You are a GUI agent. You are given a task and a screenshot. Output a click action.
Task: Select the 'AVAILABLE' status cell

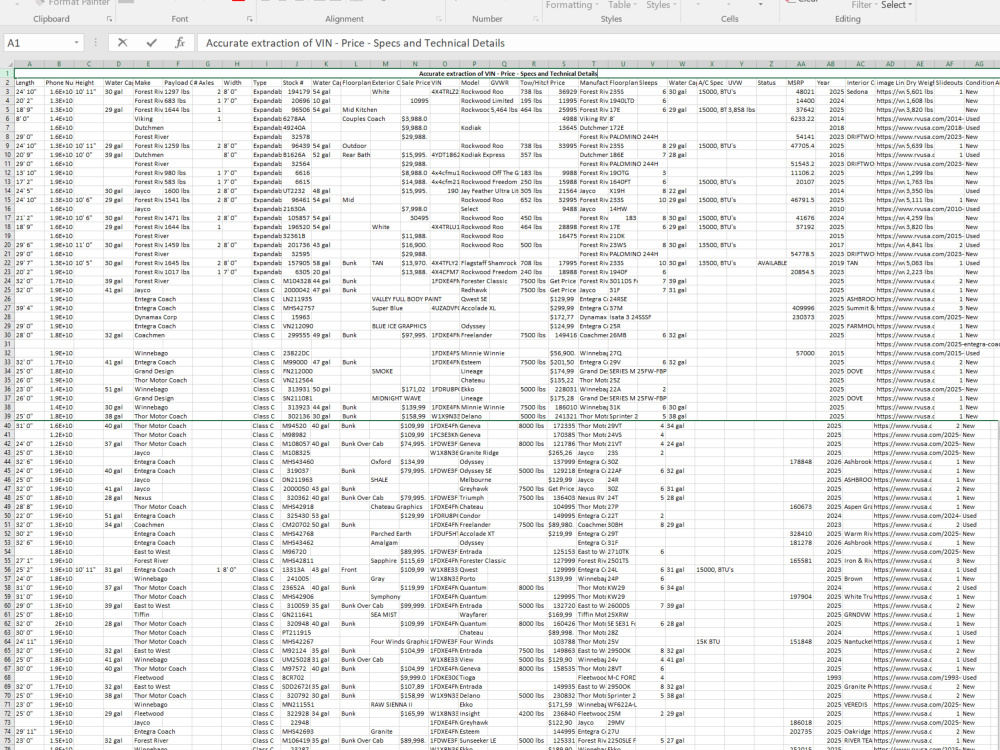[772, 263]
